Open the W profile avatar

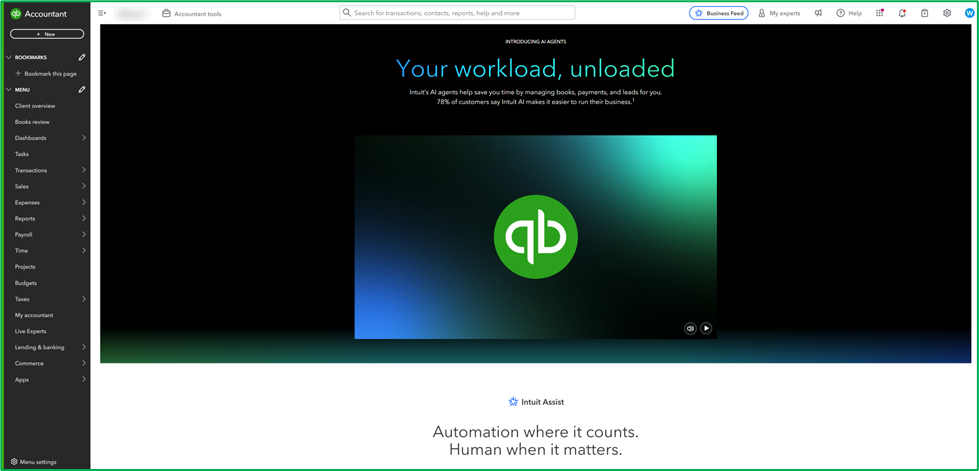click(969, 13)
